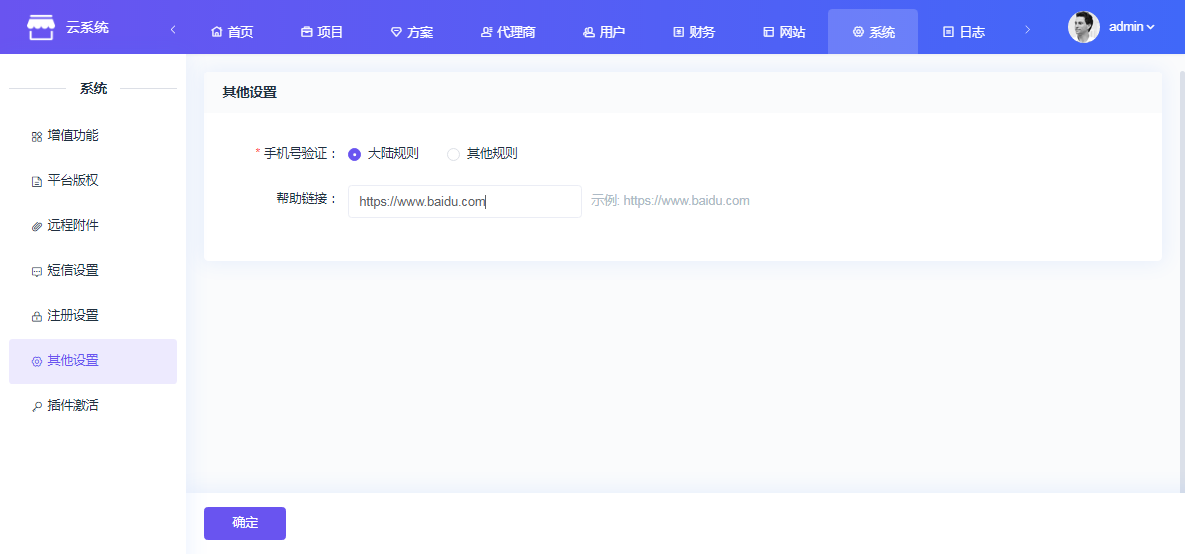Select 其他设置 in the sidebar
This screenshot has height=554, width=1185.
93,361
